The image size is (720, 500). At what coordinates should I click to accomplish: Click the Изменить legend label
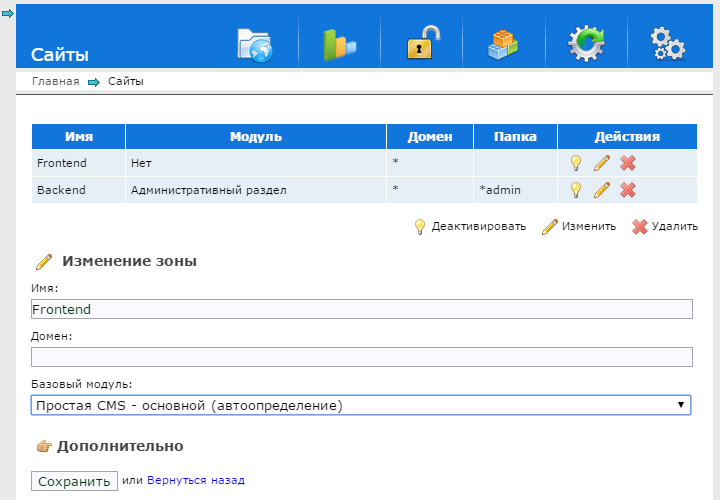point(589,226)
